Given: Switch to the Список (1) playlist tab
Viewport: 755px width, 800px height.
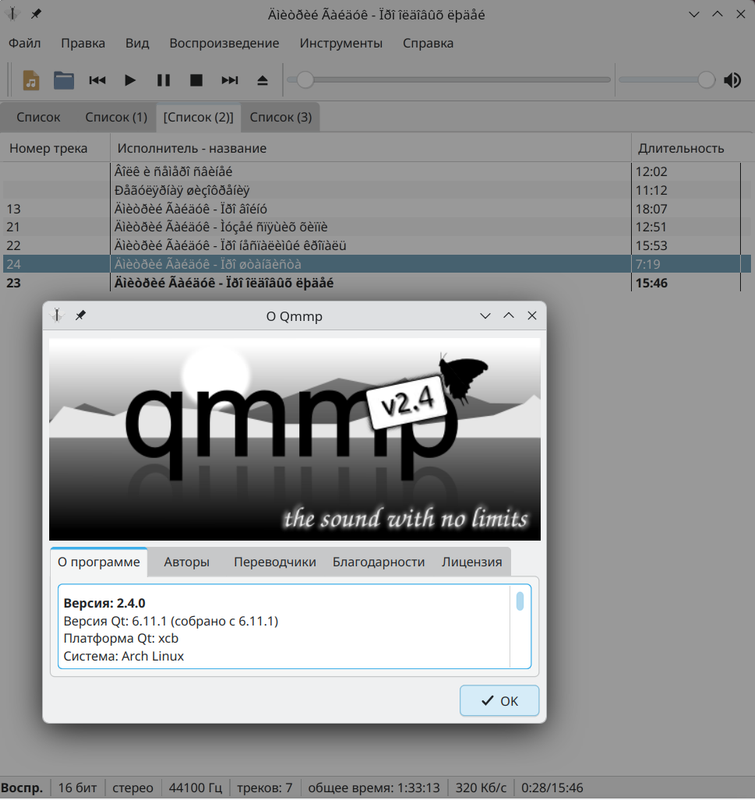Looking at the screenshot, I should click(116, 117).
